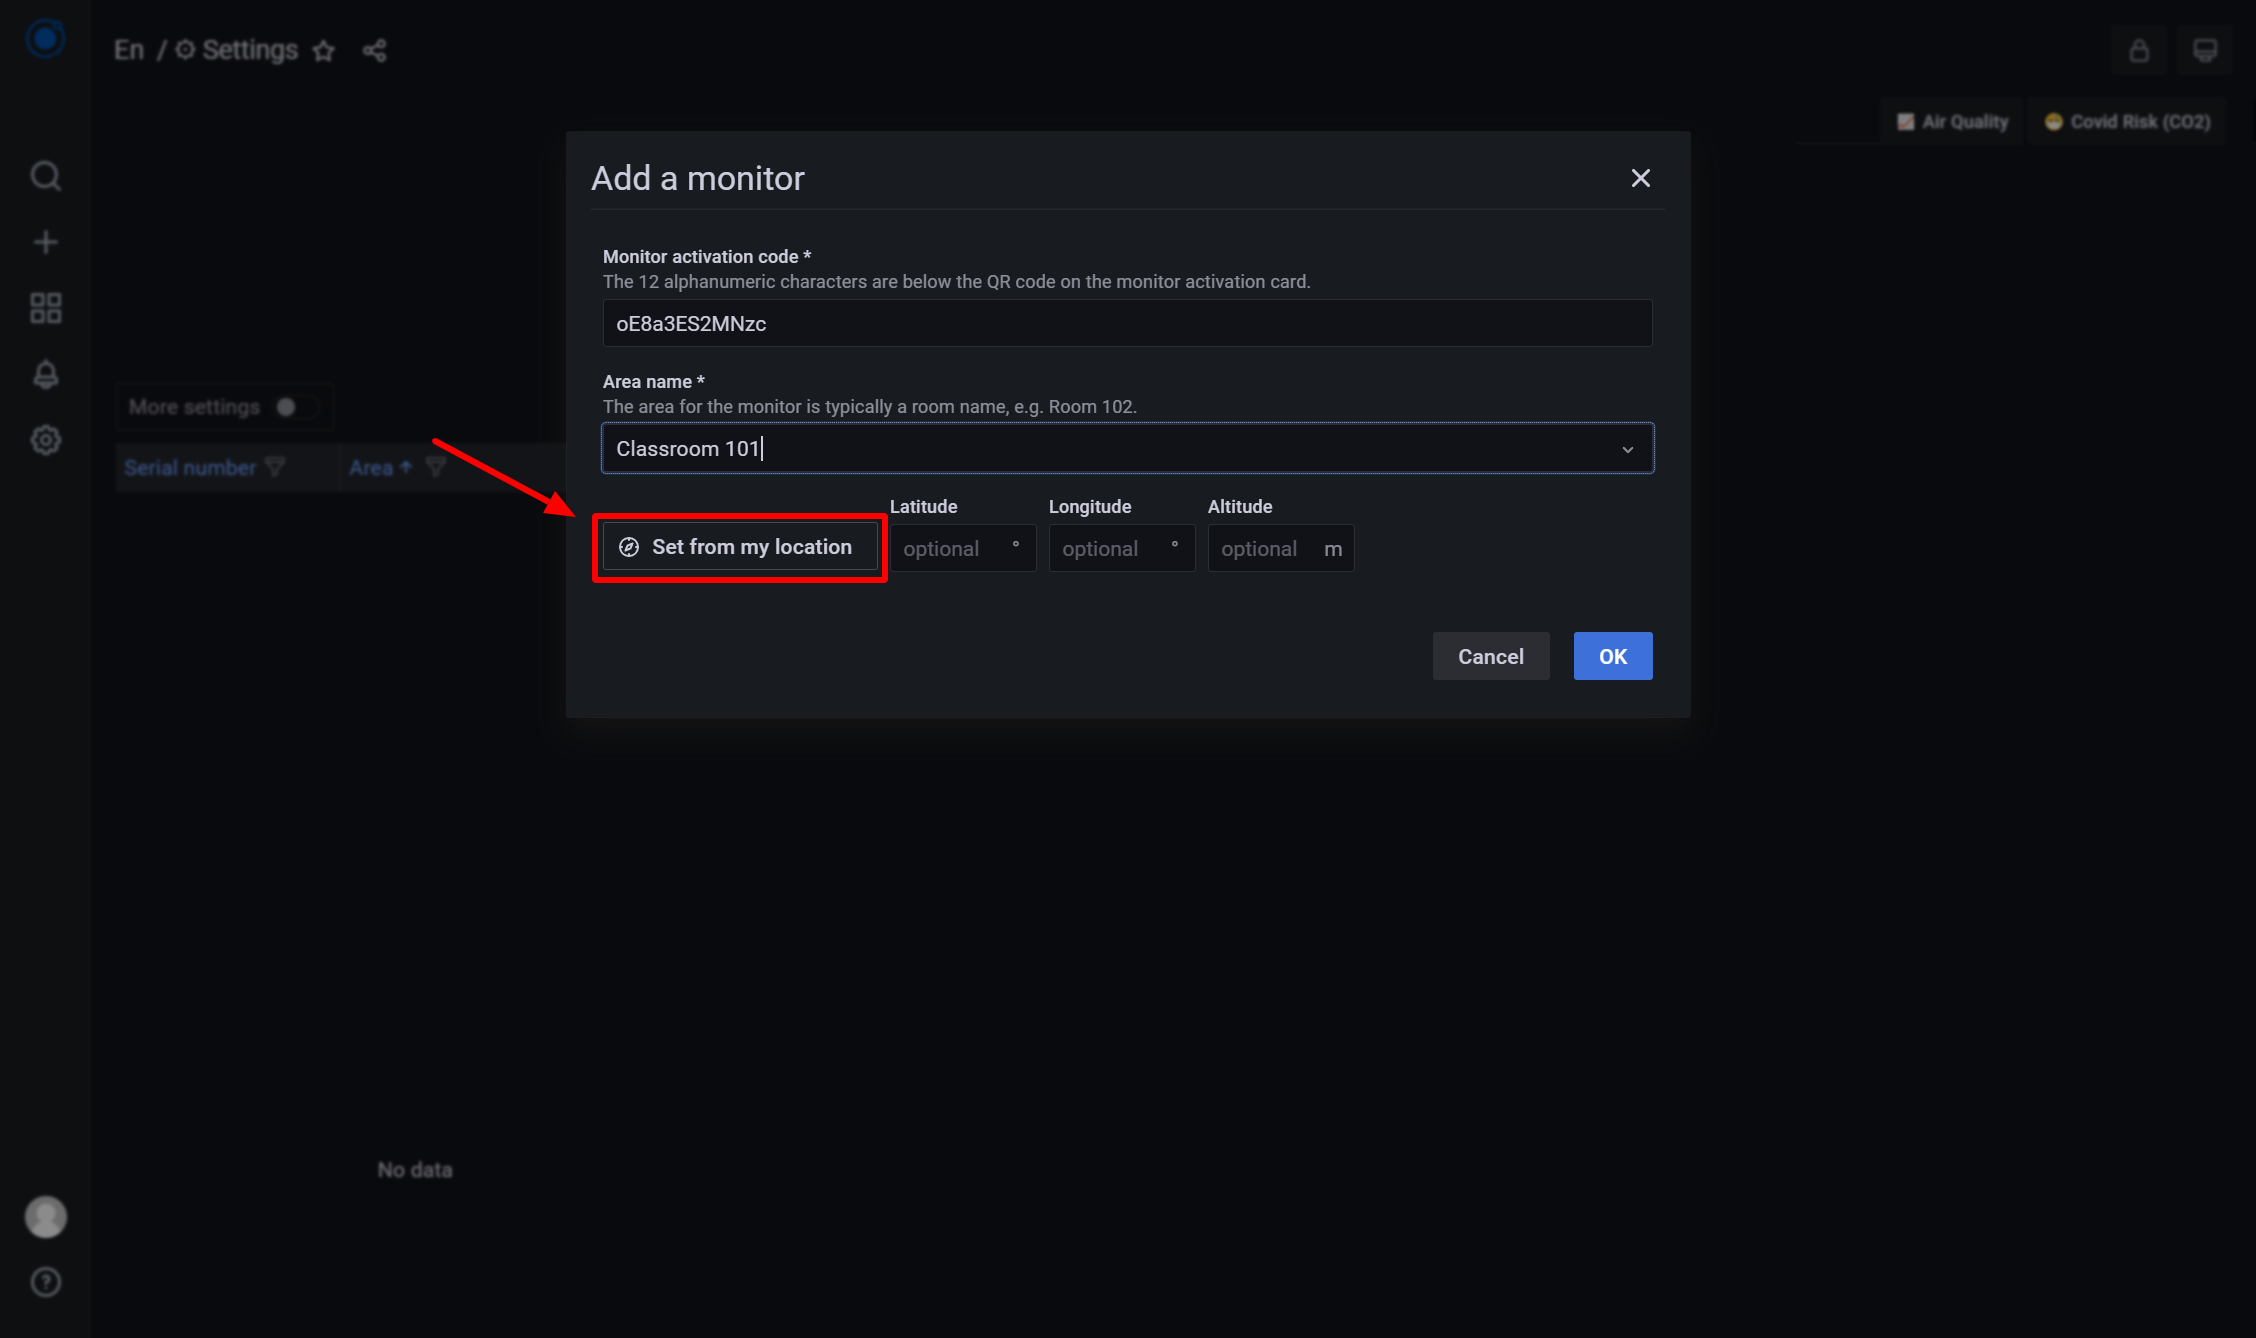Screen dimensions: 2256x1338
Task: Click the Latitude input field
Action: (x=962, y=548)
